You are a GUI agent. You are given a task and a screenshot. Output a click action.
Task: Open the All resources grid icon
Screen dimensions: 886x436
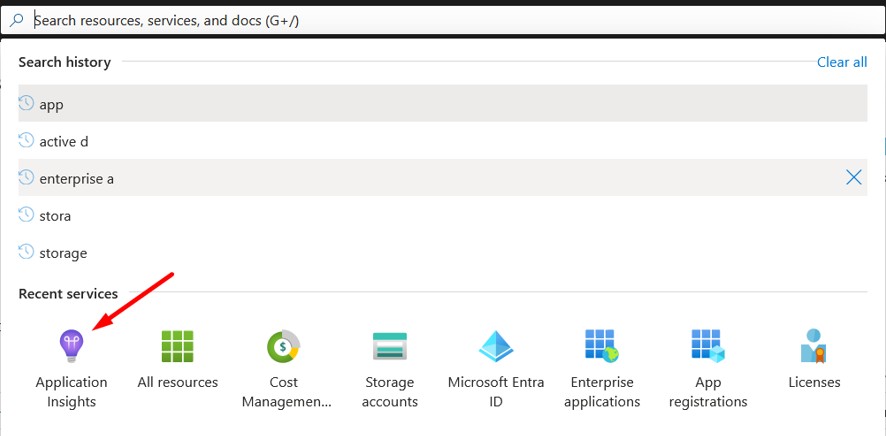click(177, 346)
